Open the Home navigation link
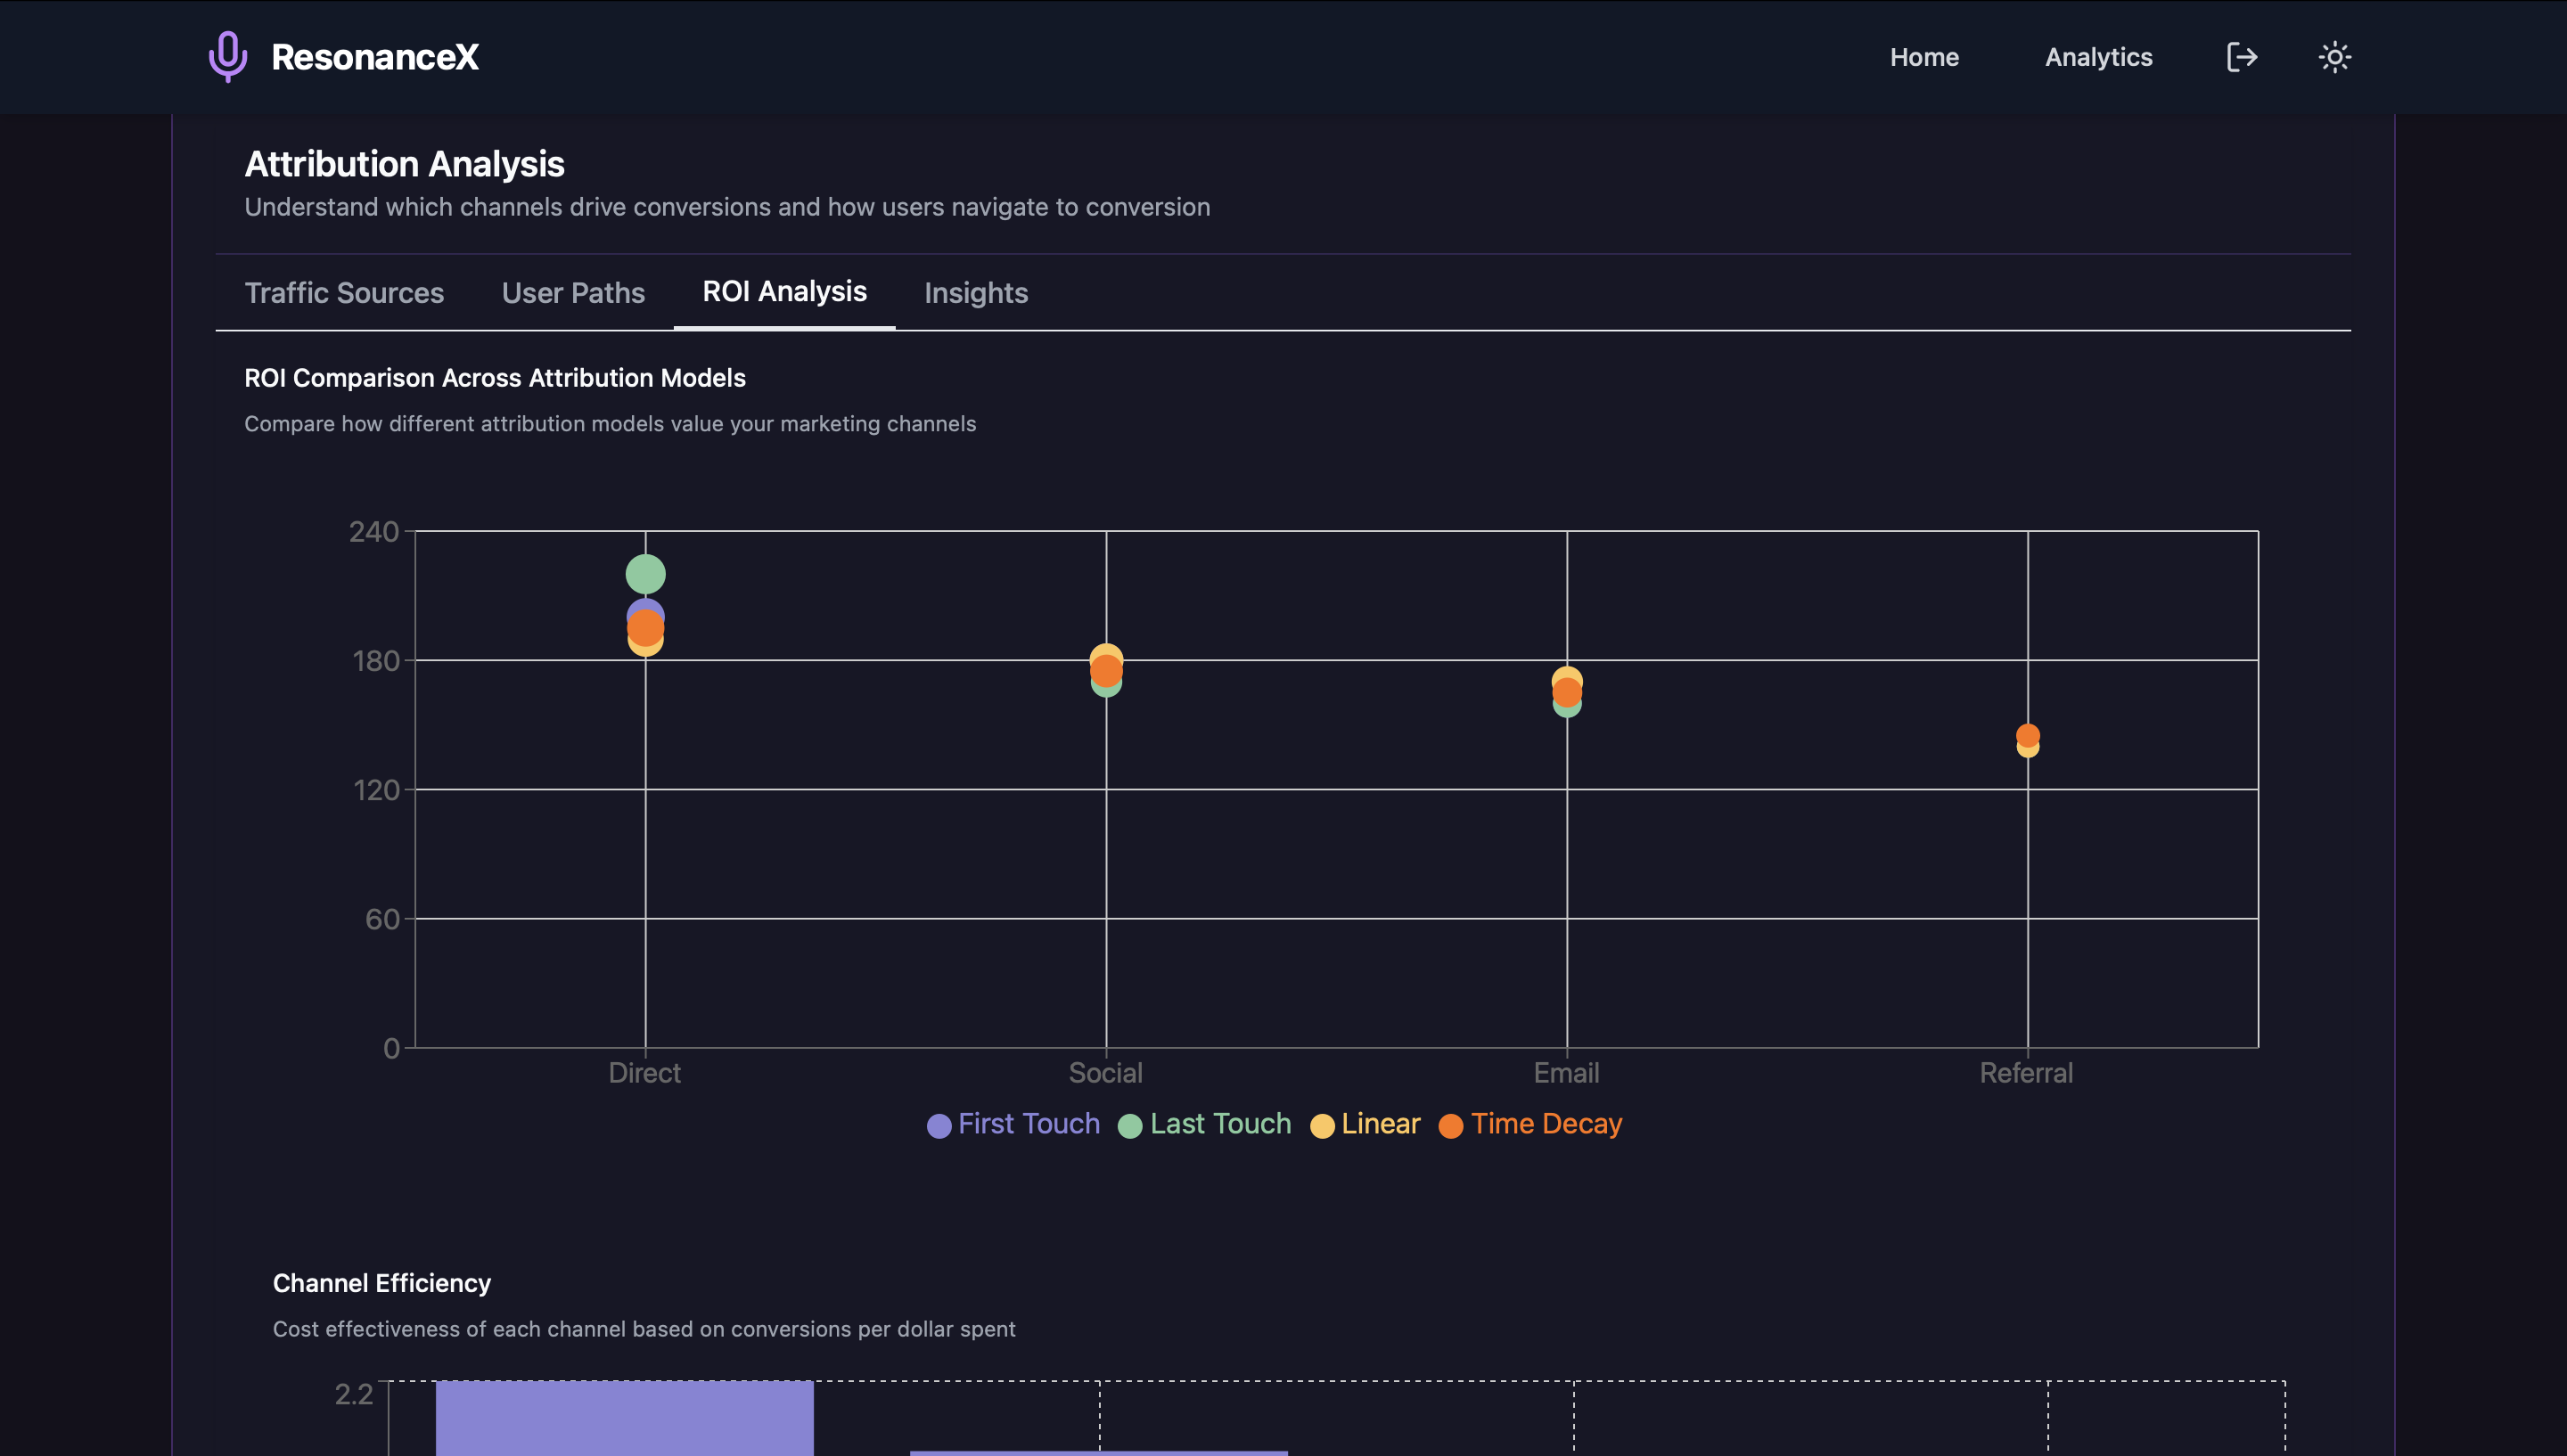 point(1924,57)
